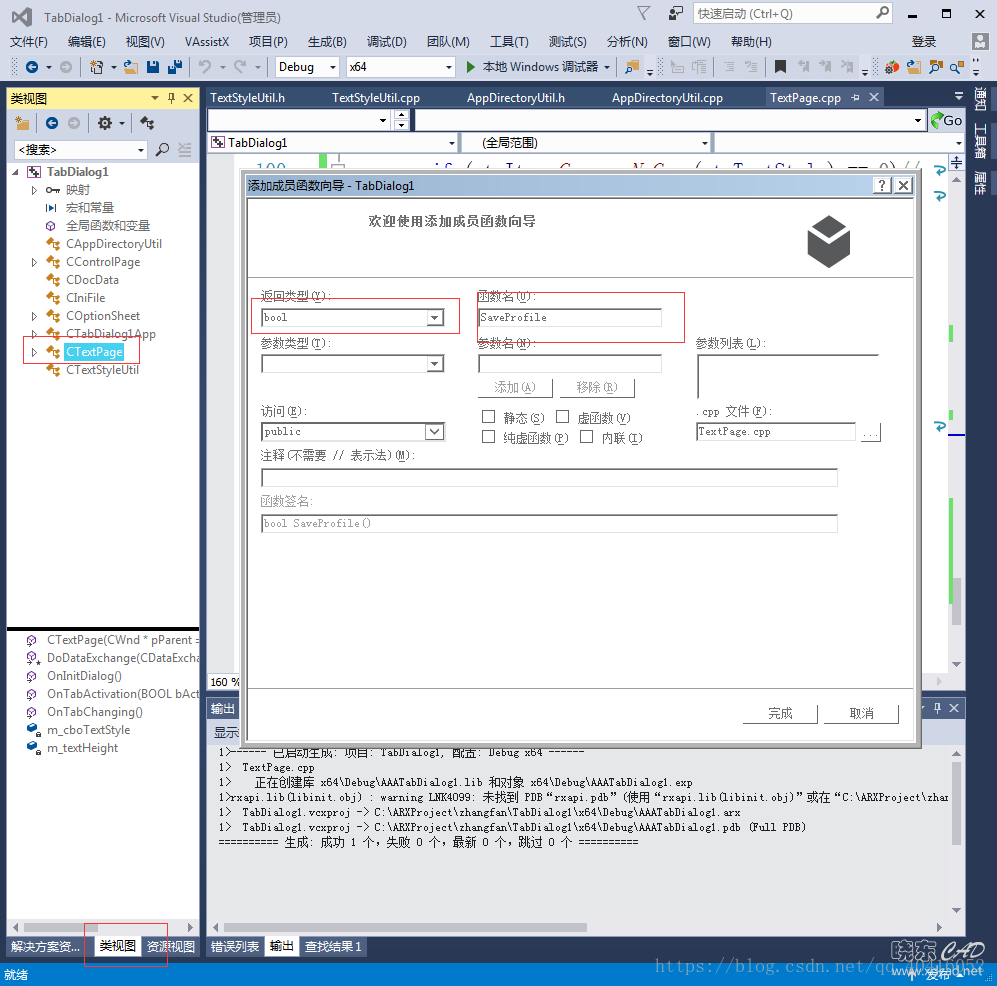Viewport: 997px width, 986px height.
Task: Click the search magnifier in Class View
Action: [162, 149]
